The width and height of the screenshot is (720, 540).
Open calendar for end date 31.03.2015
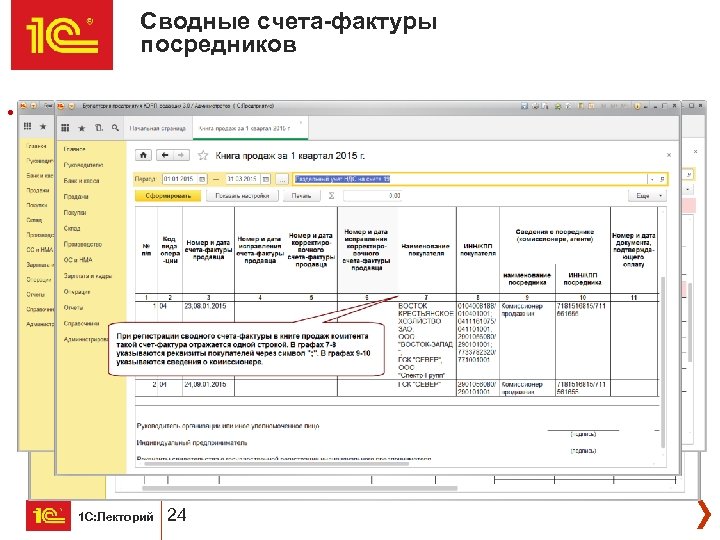click(x=265, y=179)
